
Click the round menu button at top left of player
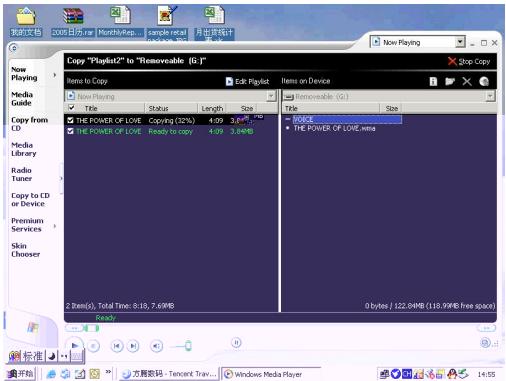[14, 48]
